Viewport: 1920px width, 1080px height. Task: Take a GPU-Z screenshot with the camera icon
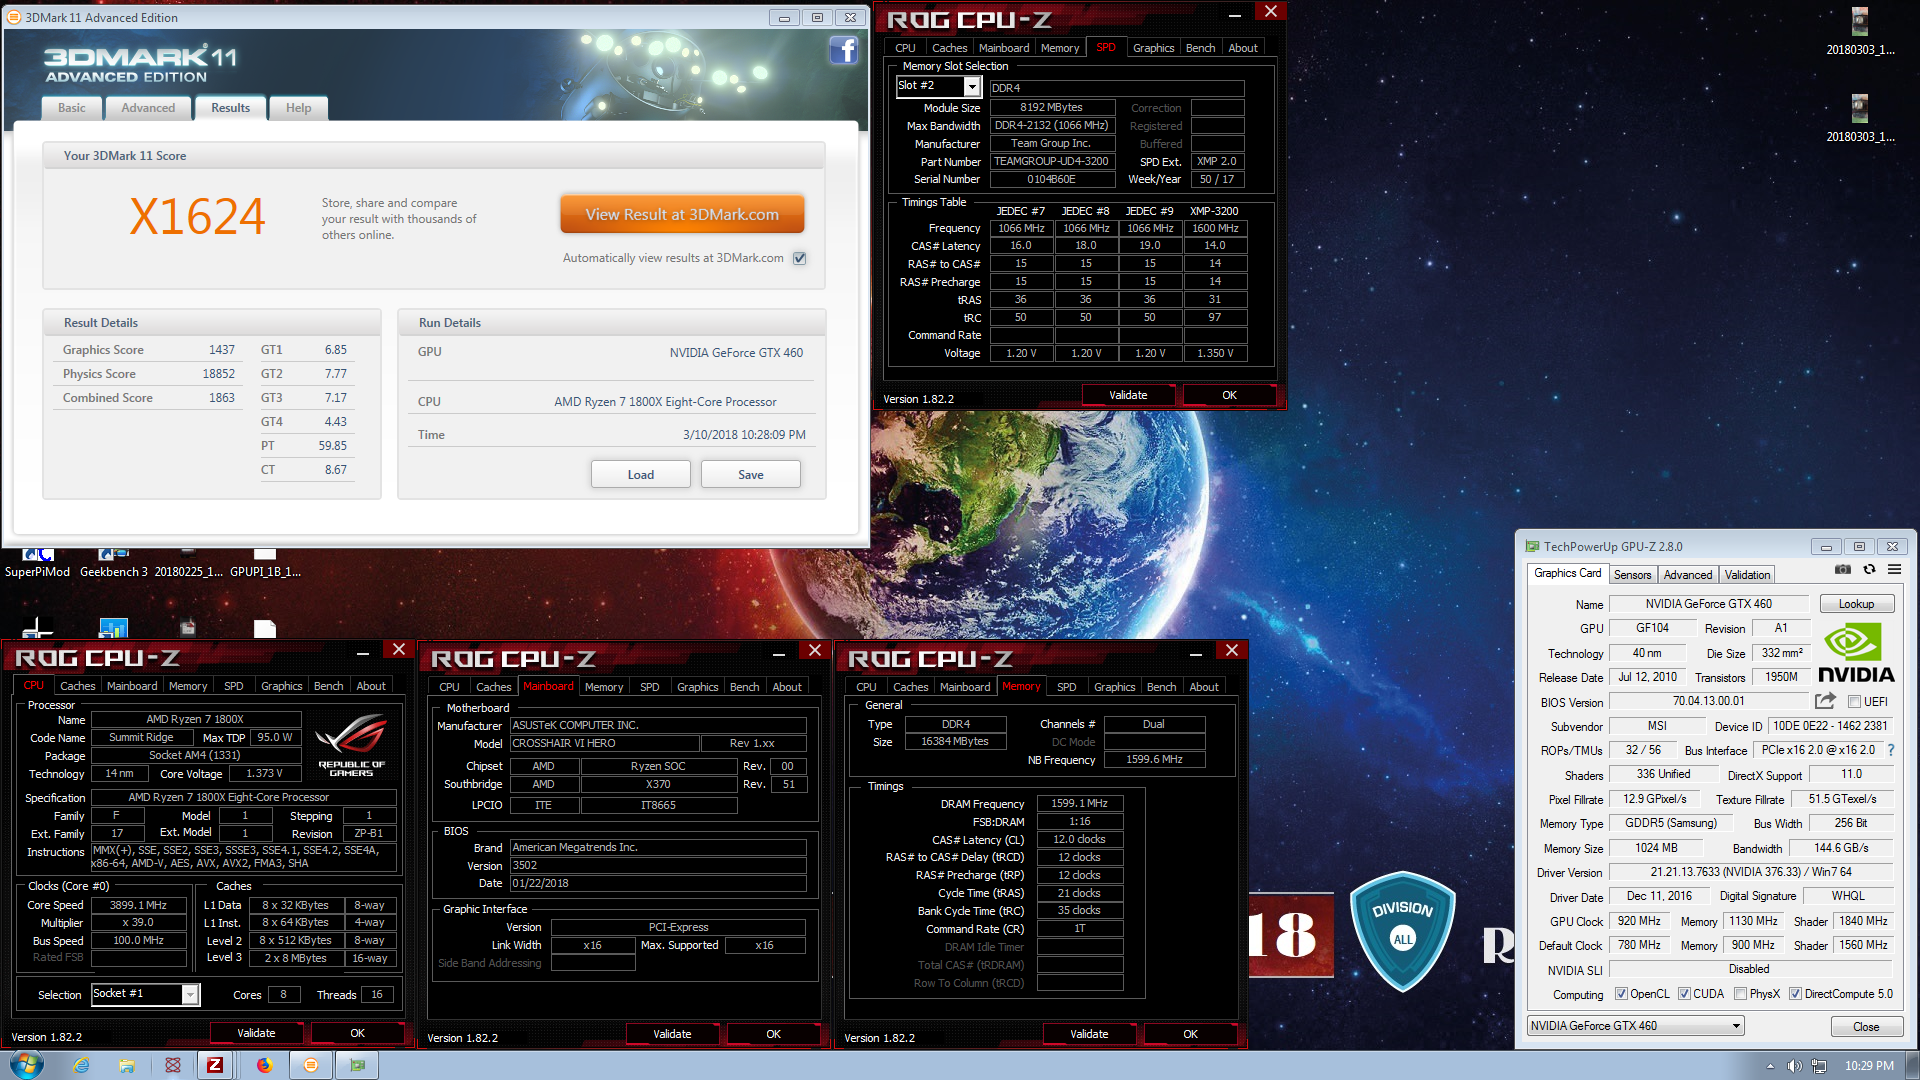point(1842,570)
